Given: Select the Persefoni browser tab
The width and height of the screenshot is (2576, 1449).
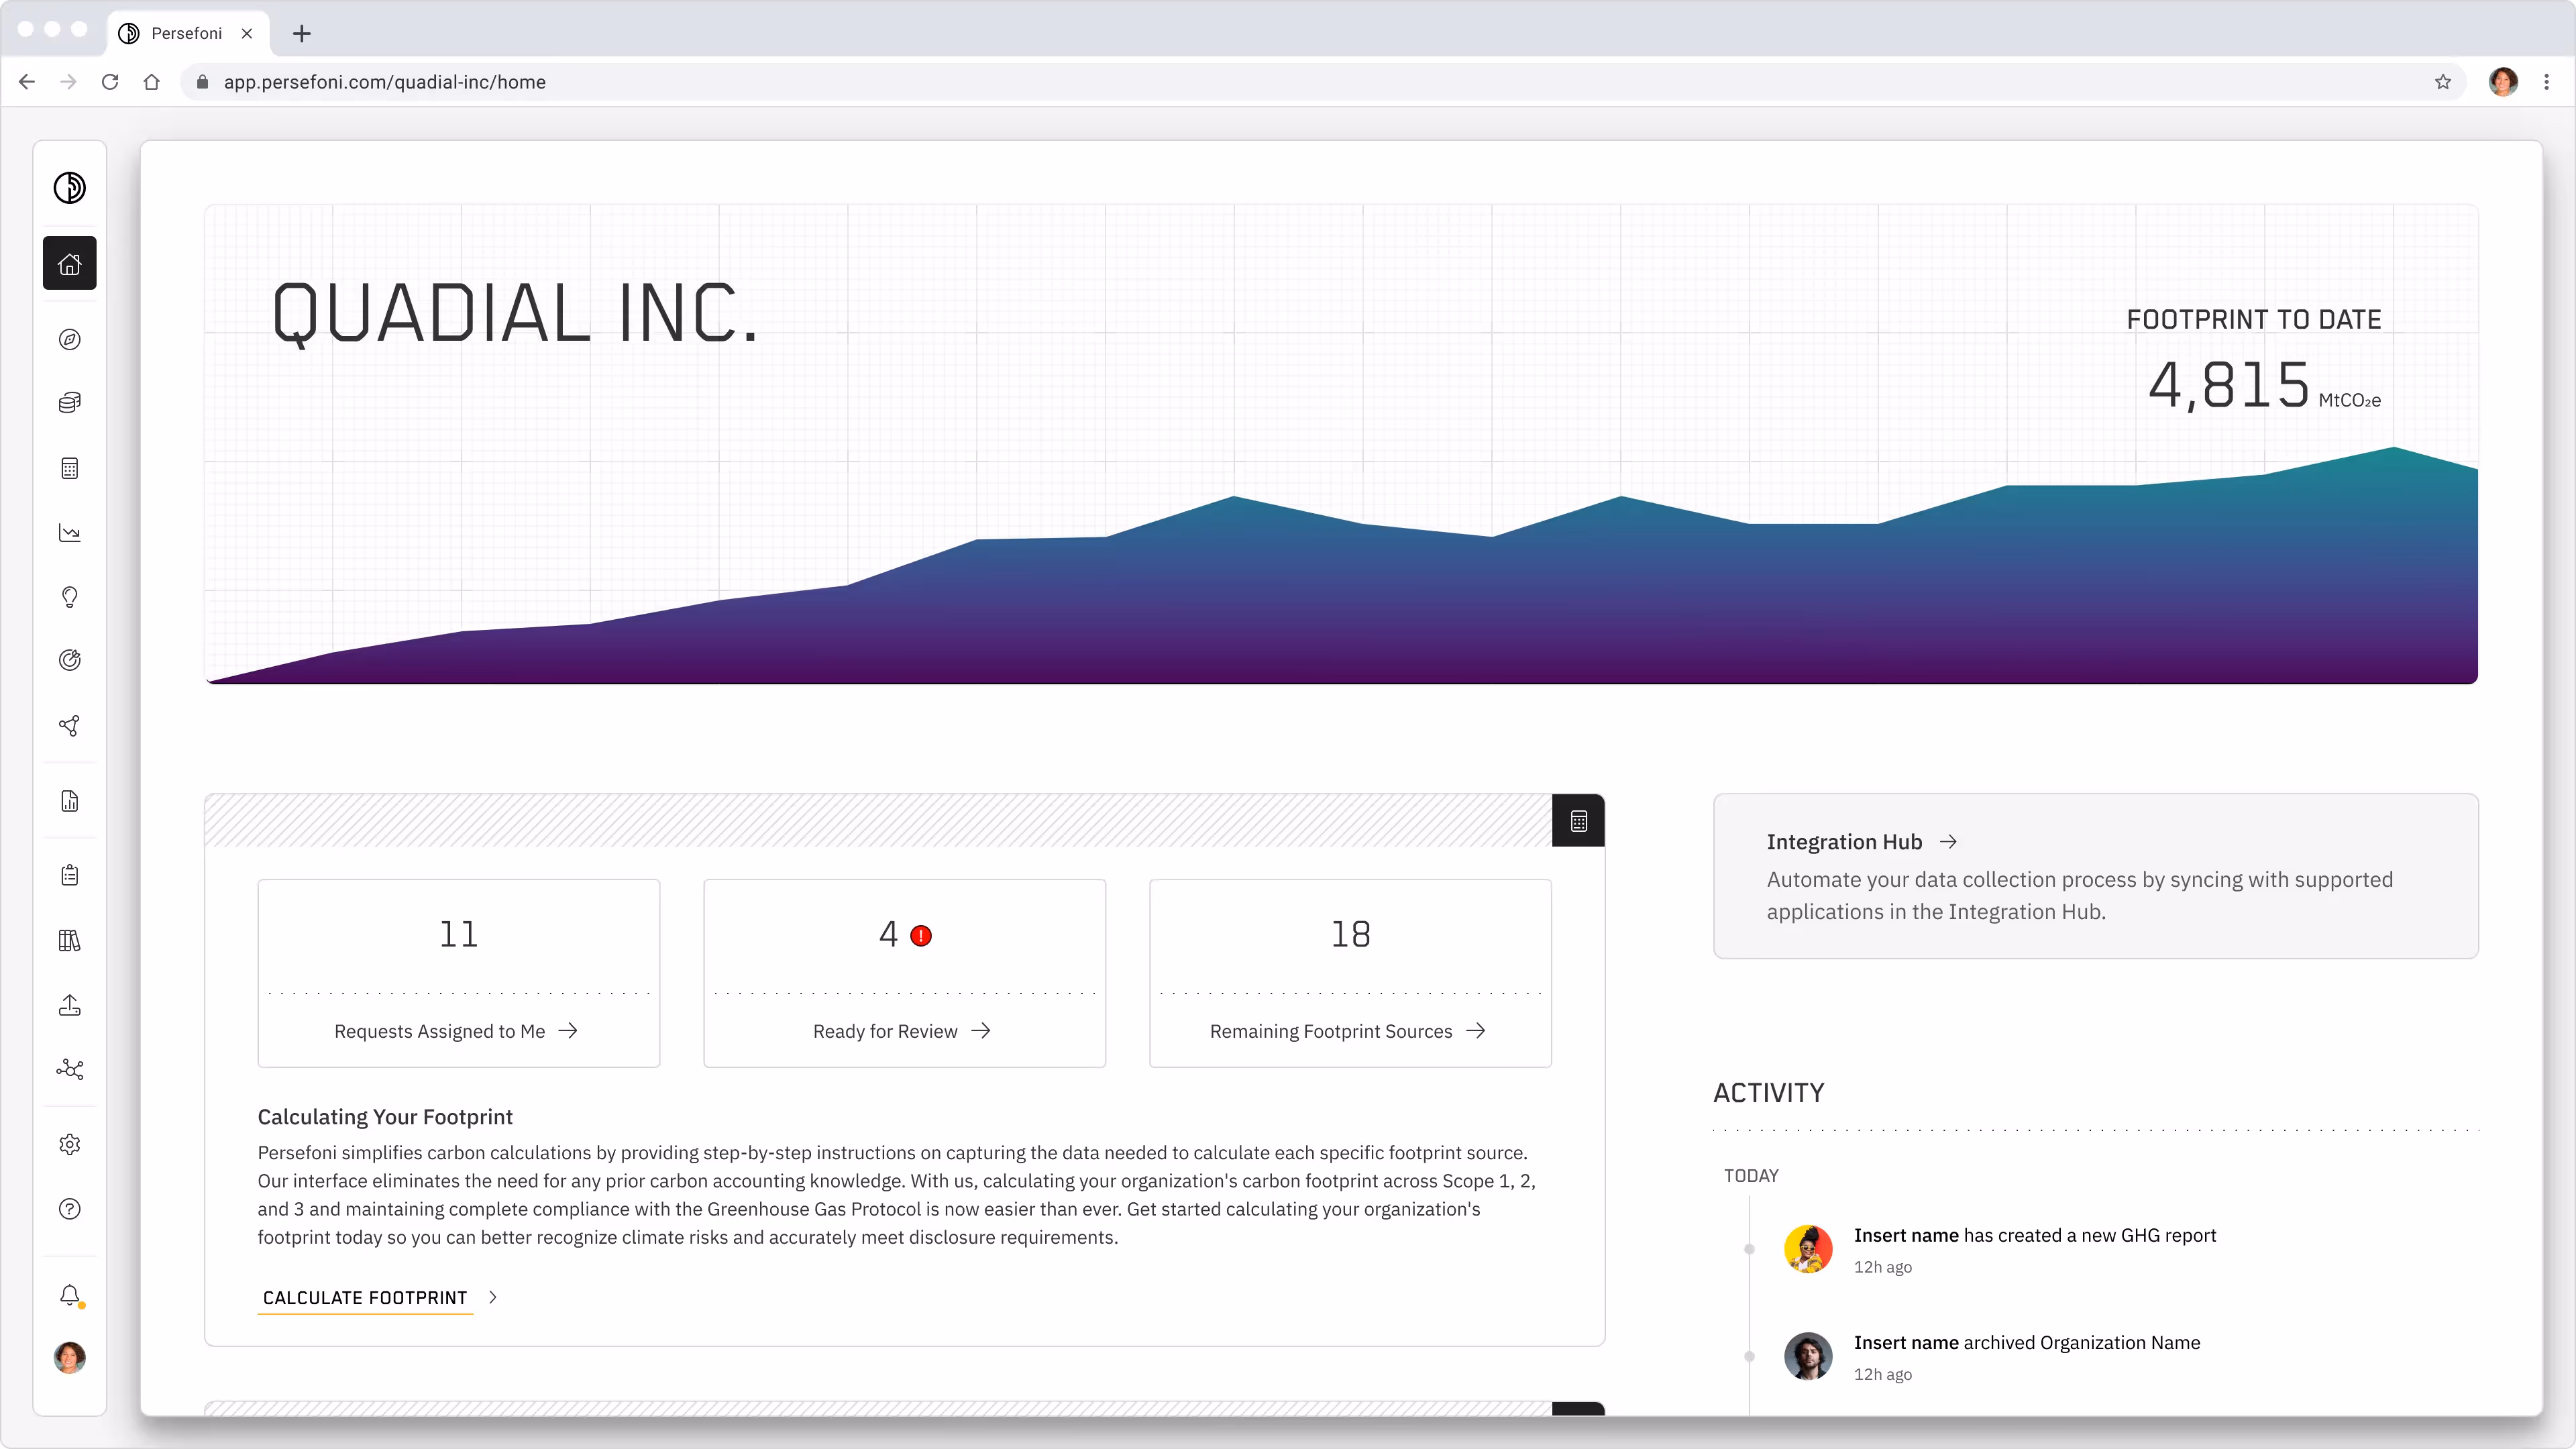Looking at the screenshot, I should pyautogui.click(x=187, y=33).
